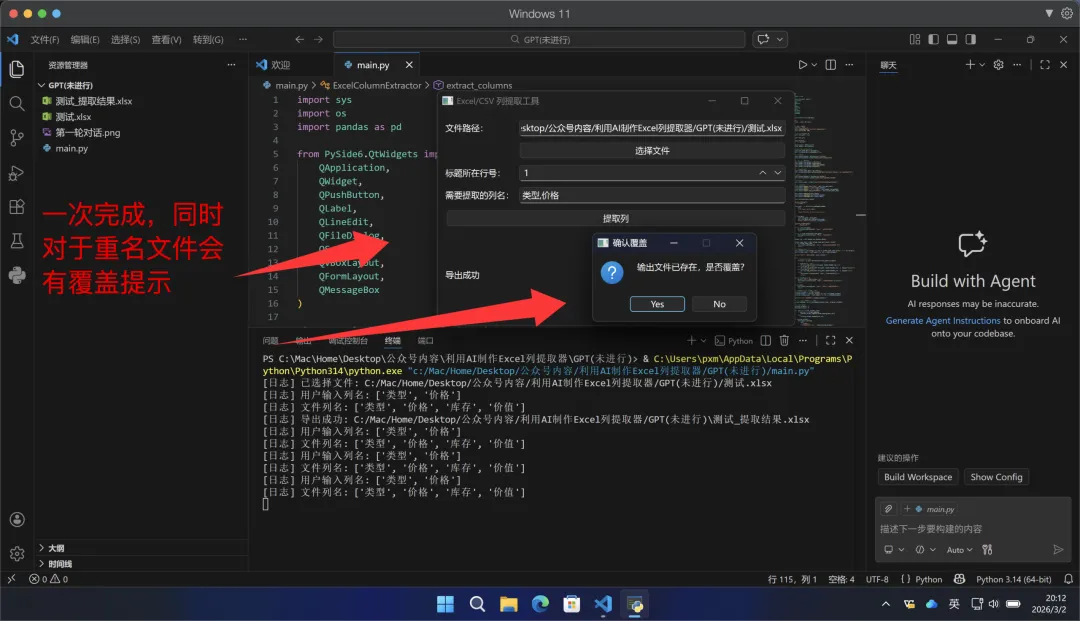Screen dimensions: 1080x621
Task: Run Python file with play button
Action: (802, 65)
